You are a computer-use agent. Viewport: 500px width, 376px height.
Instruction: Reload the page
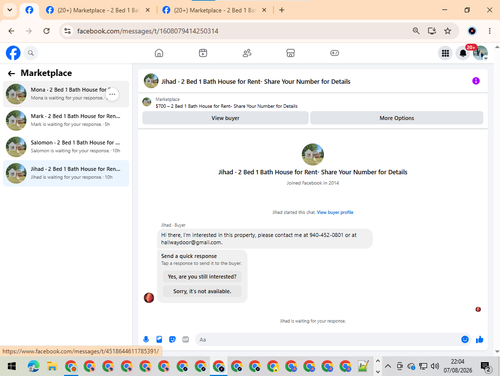(x=46, y=31)
